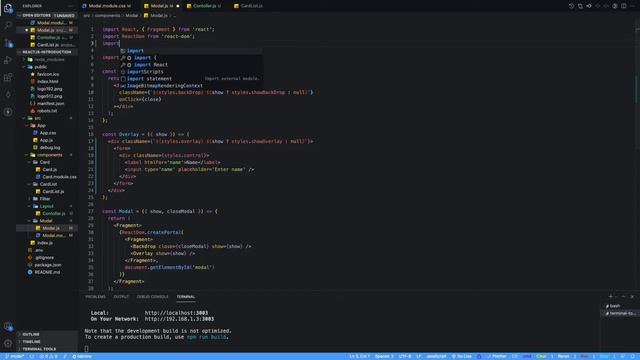Switch to Modal.module.css editor tab

click(x=108, y=6)
